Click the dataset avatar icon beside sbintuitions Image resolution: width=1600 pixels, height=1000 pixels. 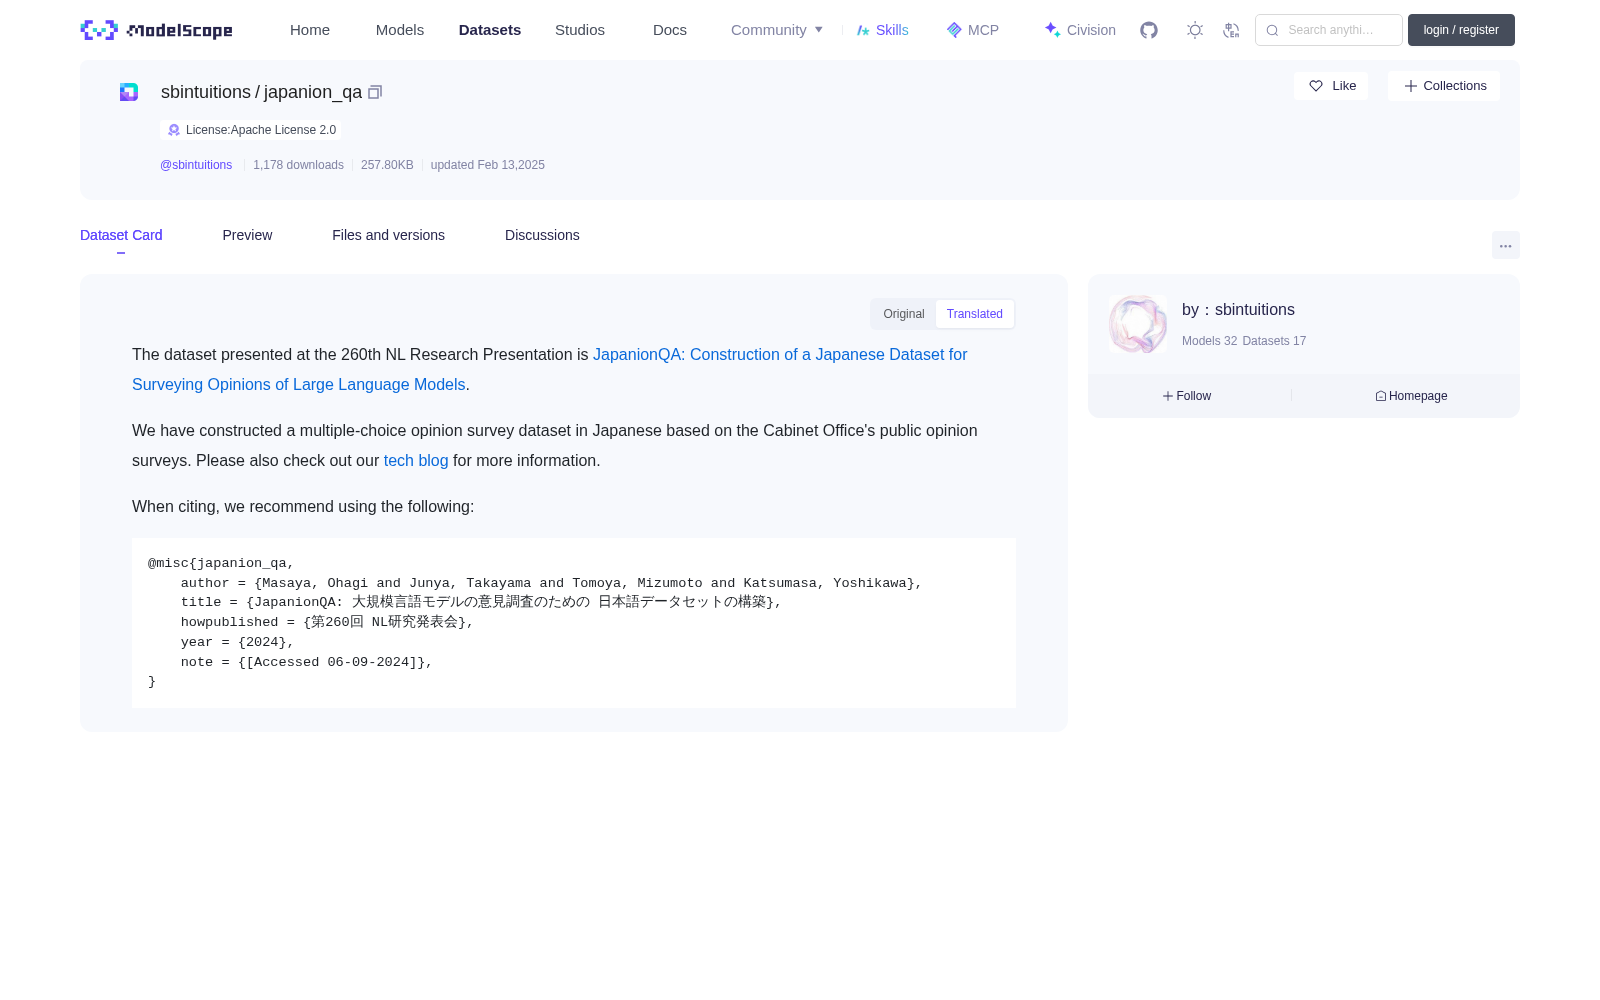point(129,92)
